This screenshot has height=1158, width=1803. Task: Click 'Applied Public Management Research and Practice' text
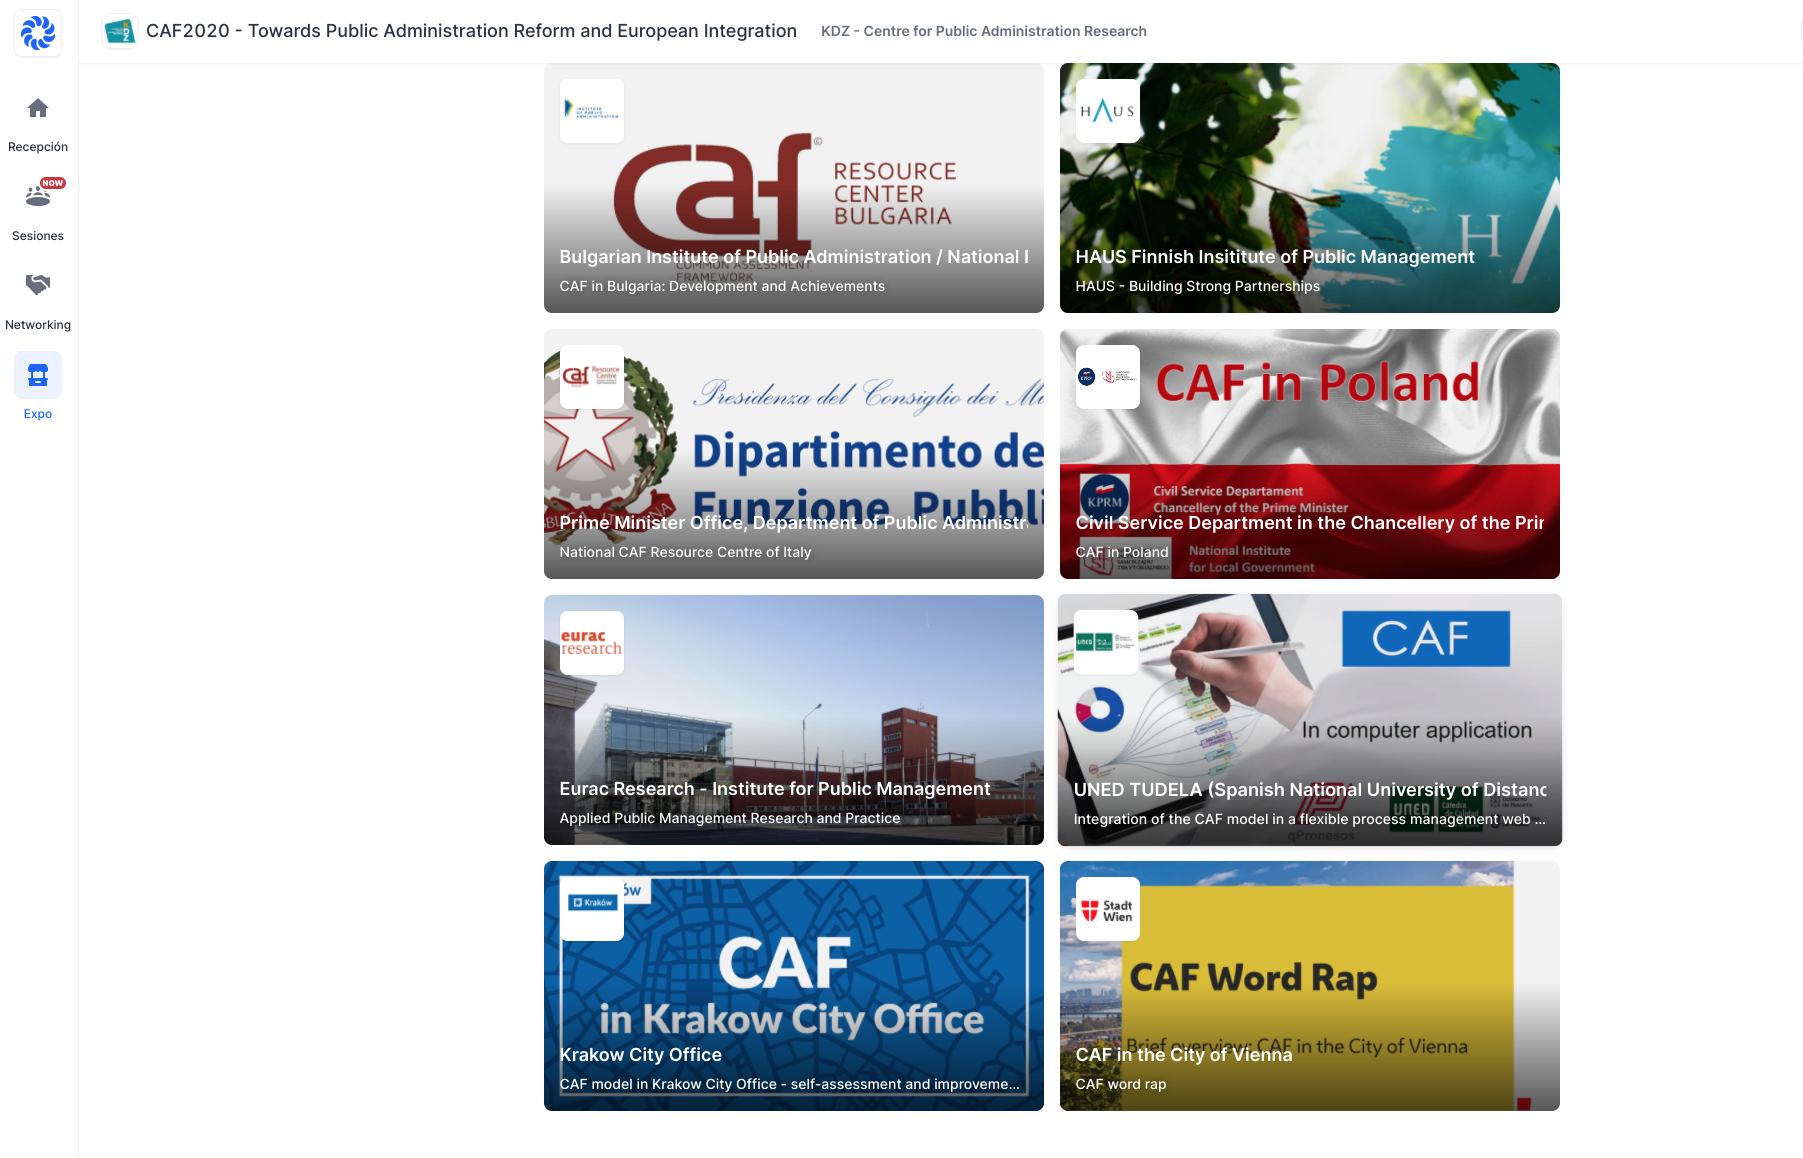(x=730, y=818)
